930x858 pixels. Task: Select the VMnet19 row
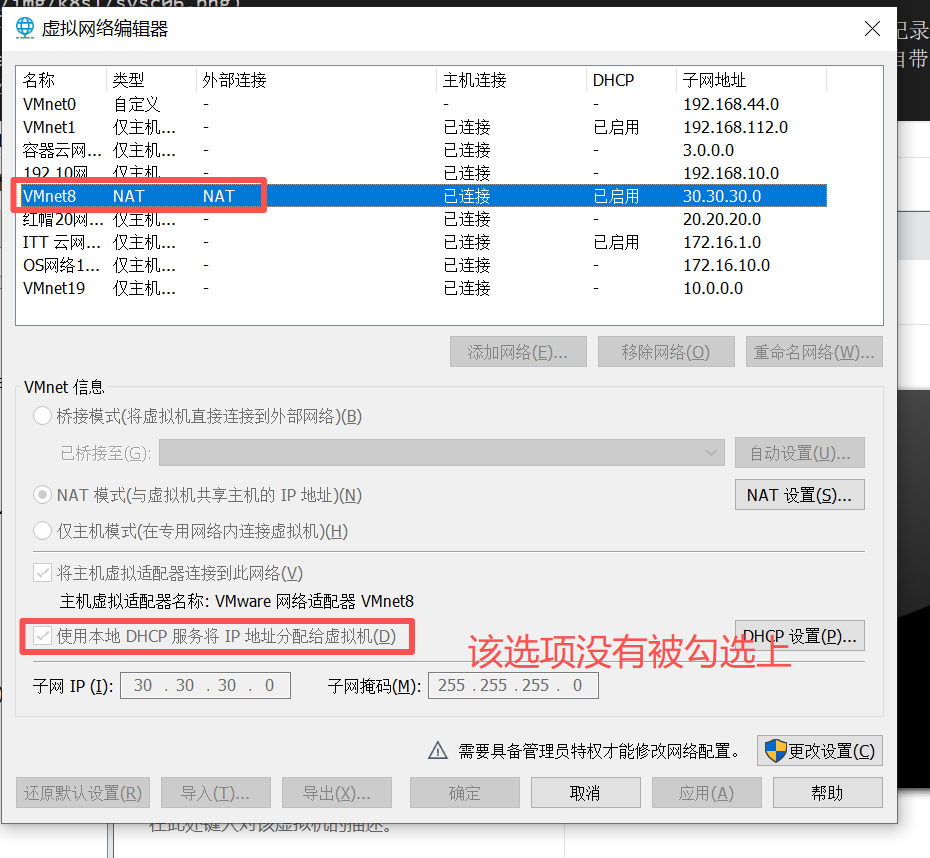pyautogui.click(x=422, y=288)
